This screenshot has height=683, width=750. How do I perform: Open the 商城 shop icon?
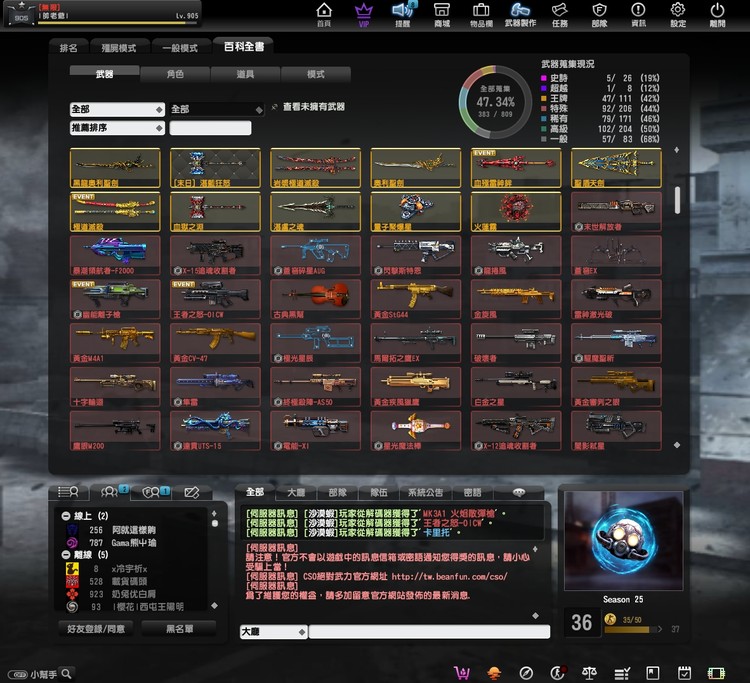point(441,13)
